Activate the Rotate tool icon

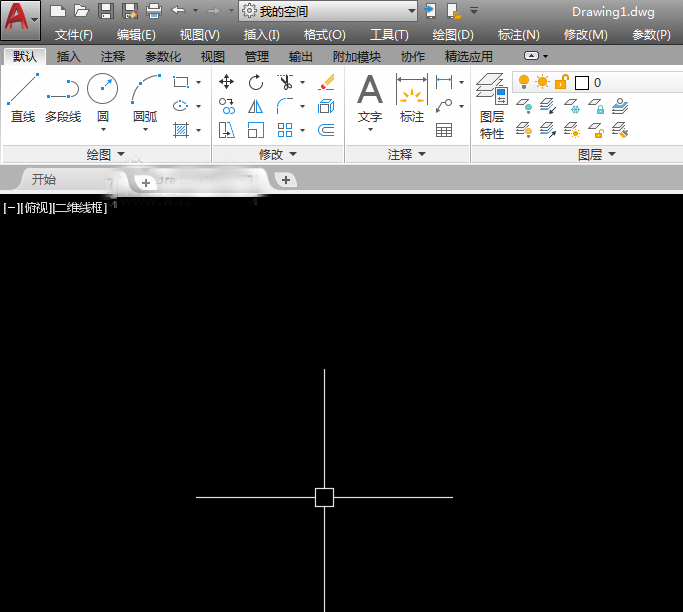point(256,82)
